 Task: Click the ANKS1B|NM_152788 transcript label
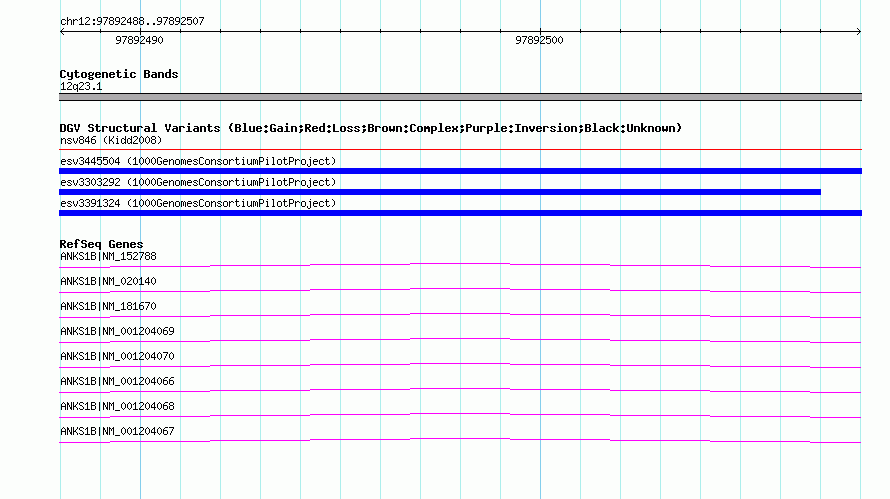click(108, 256)
